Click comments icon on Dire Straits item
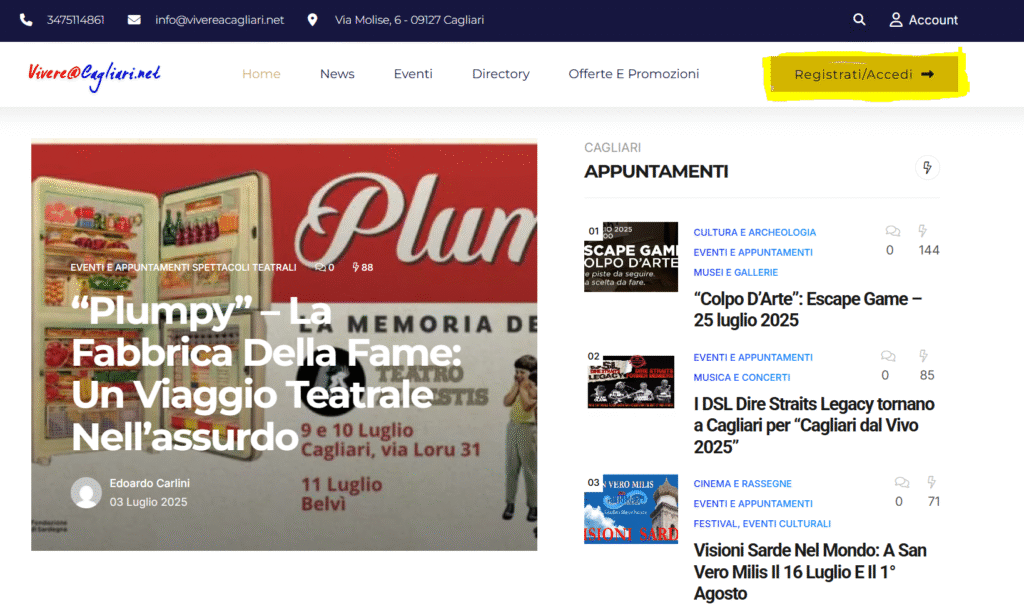This screenshot has width=1024, height=614. click(x=888, y=356)
